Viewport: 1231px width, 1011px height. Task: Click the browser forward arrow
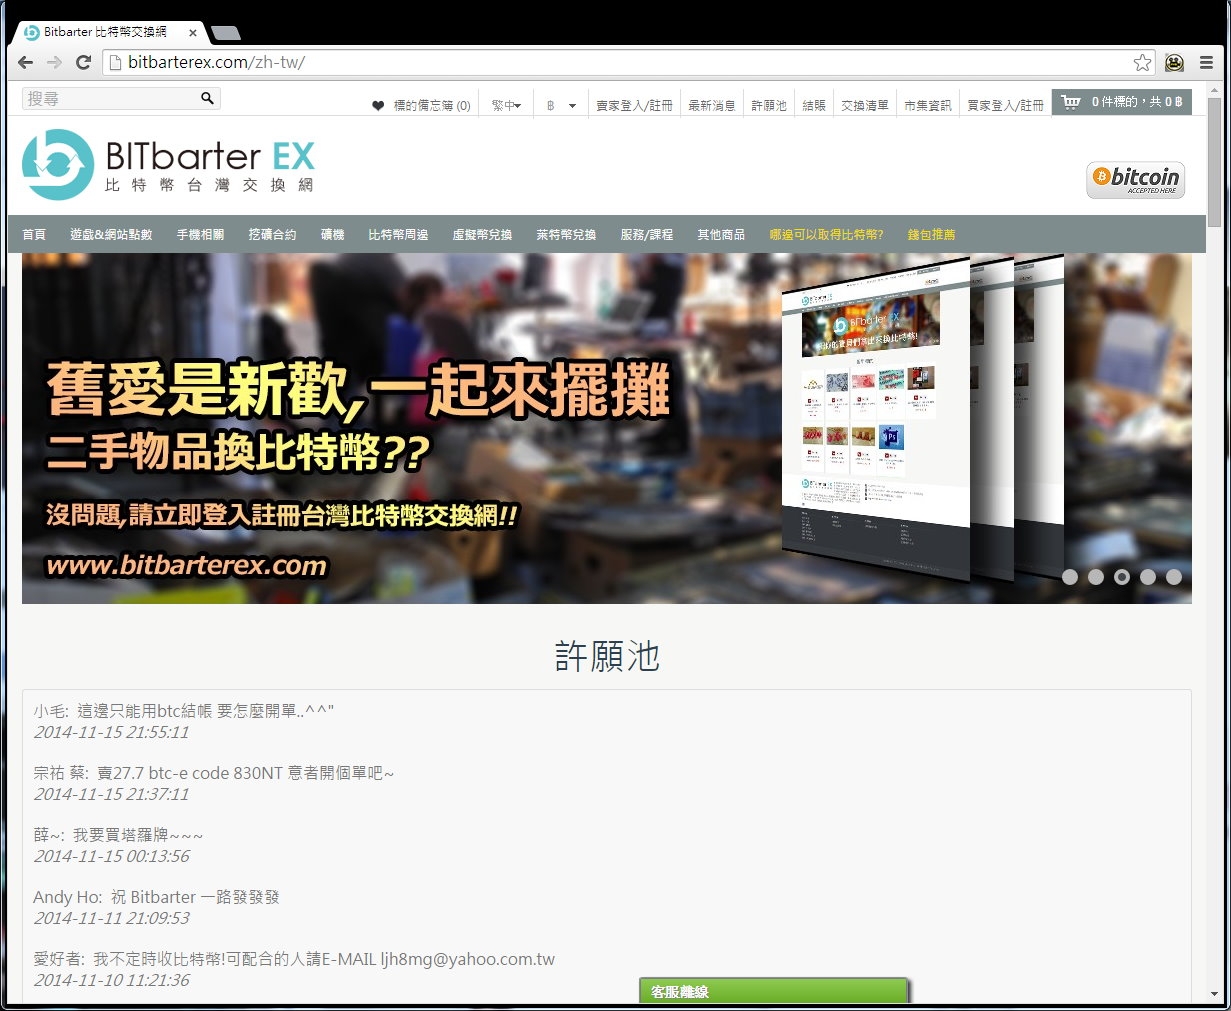[x=54, y=62]
